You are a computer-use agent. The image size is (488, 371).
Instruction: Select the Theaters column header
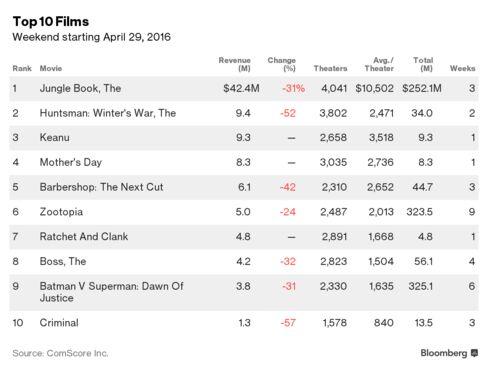pyautogui.click(x=330, y=68)
